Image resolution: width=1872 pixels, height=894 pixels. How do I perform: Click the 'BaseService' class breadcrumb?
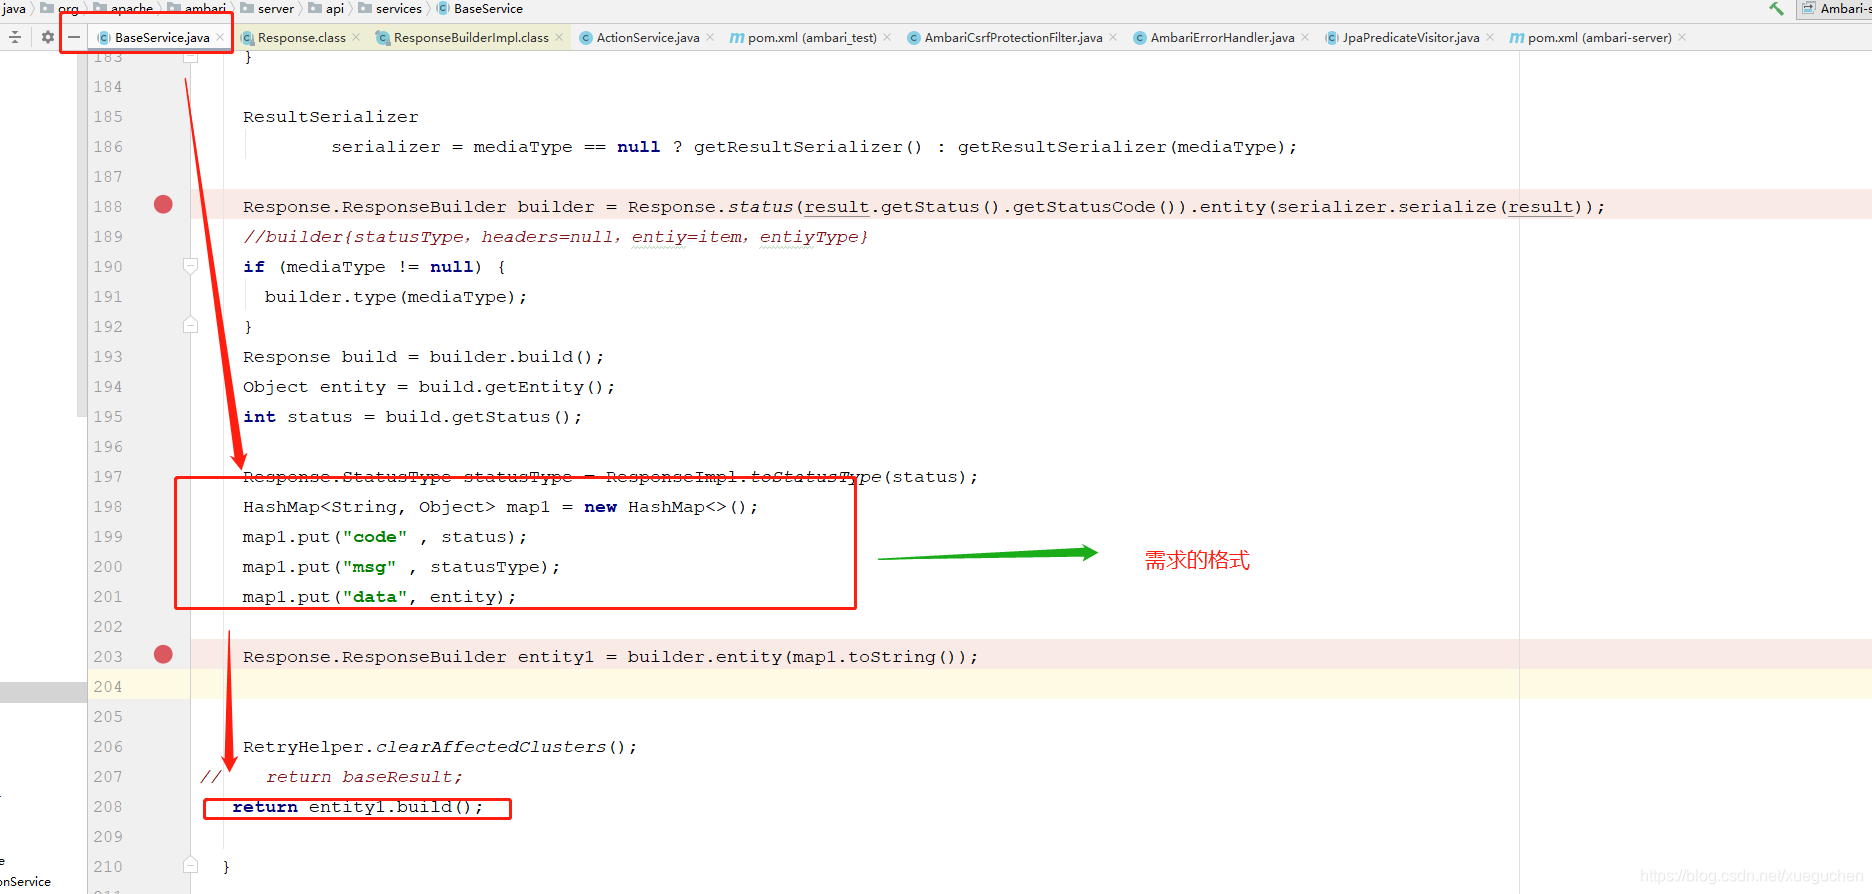tap(480, 8)
